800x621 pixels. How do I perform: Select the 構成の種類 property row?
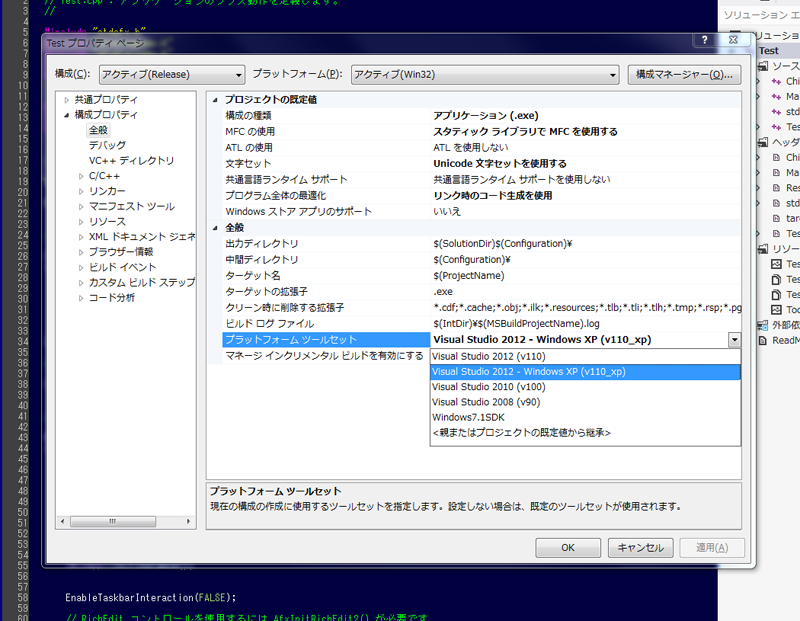click(x=481, y=116)
